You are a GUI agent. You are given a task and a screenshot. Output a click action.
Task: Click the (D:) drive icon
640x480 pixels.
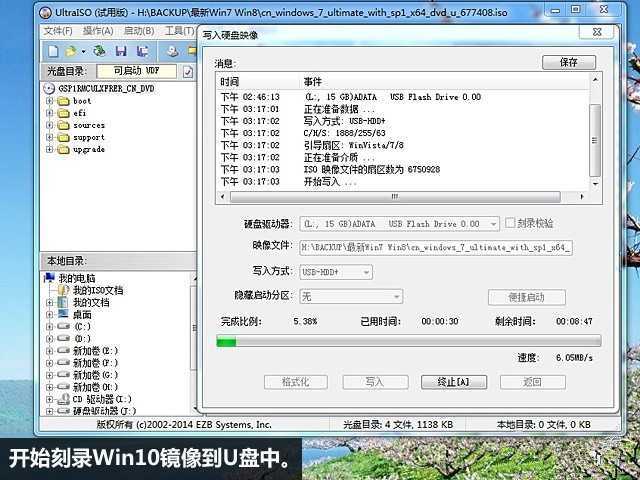pos(64,338)
